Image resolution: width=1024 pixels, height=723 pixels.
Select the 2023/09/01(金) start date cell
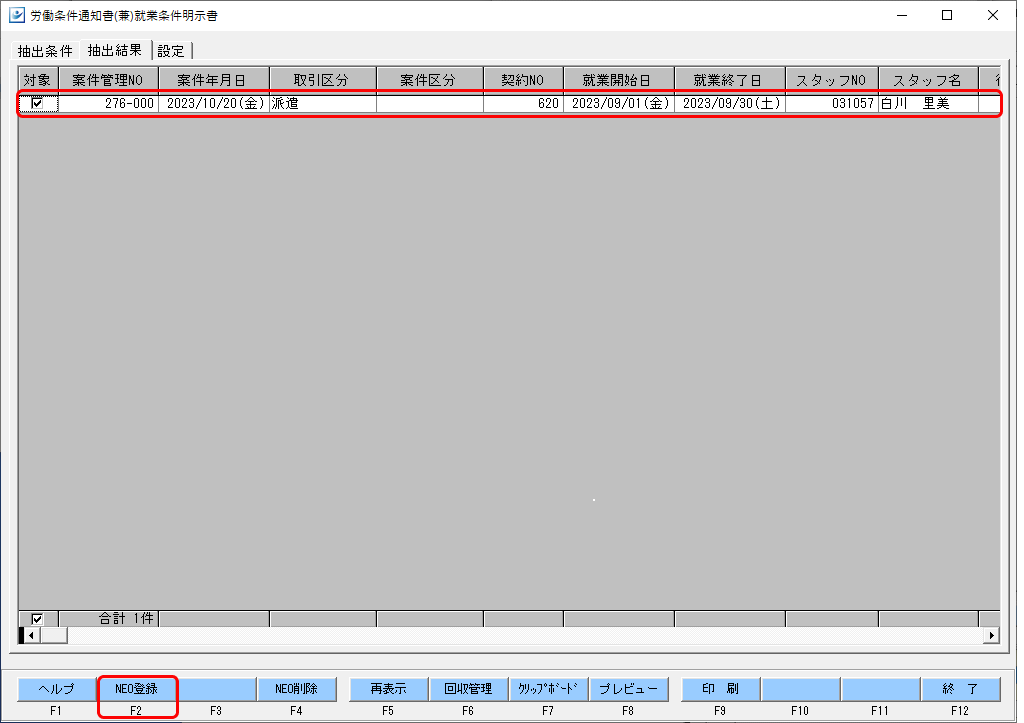(x=618, y=103)
